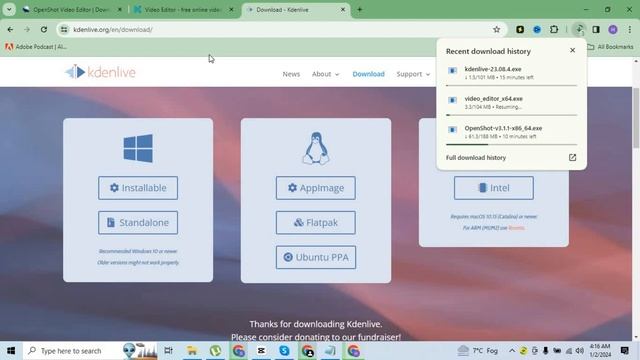Click the Flatpak download button

316,222
